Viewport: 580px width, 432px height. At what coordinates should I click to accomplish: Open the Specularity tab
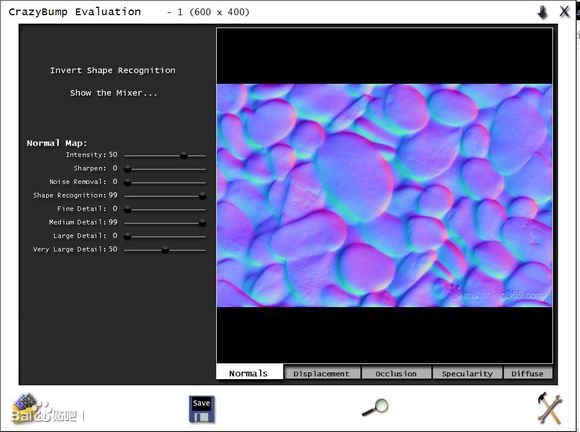point(467,373)
